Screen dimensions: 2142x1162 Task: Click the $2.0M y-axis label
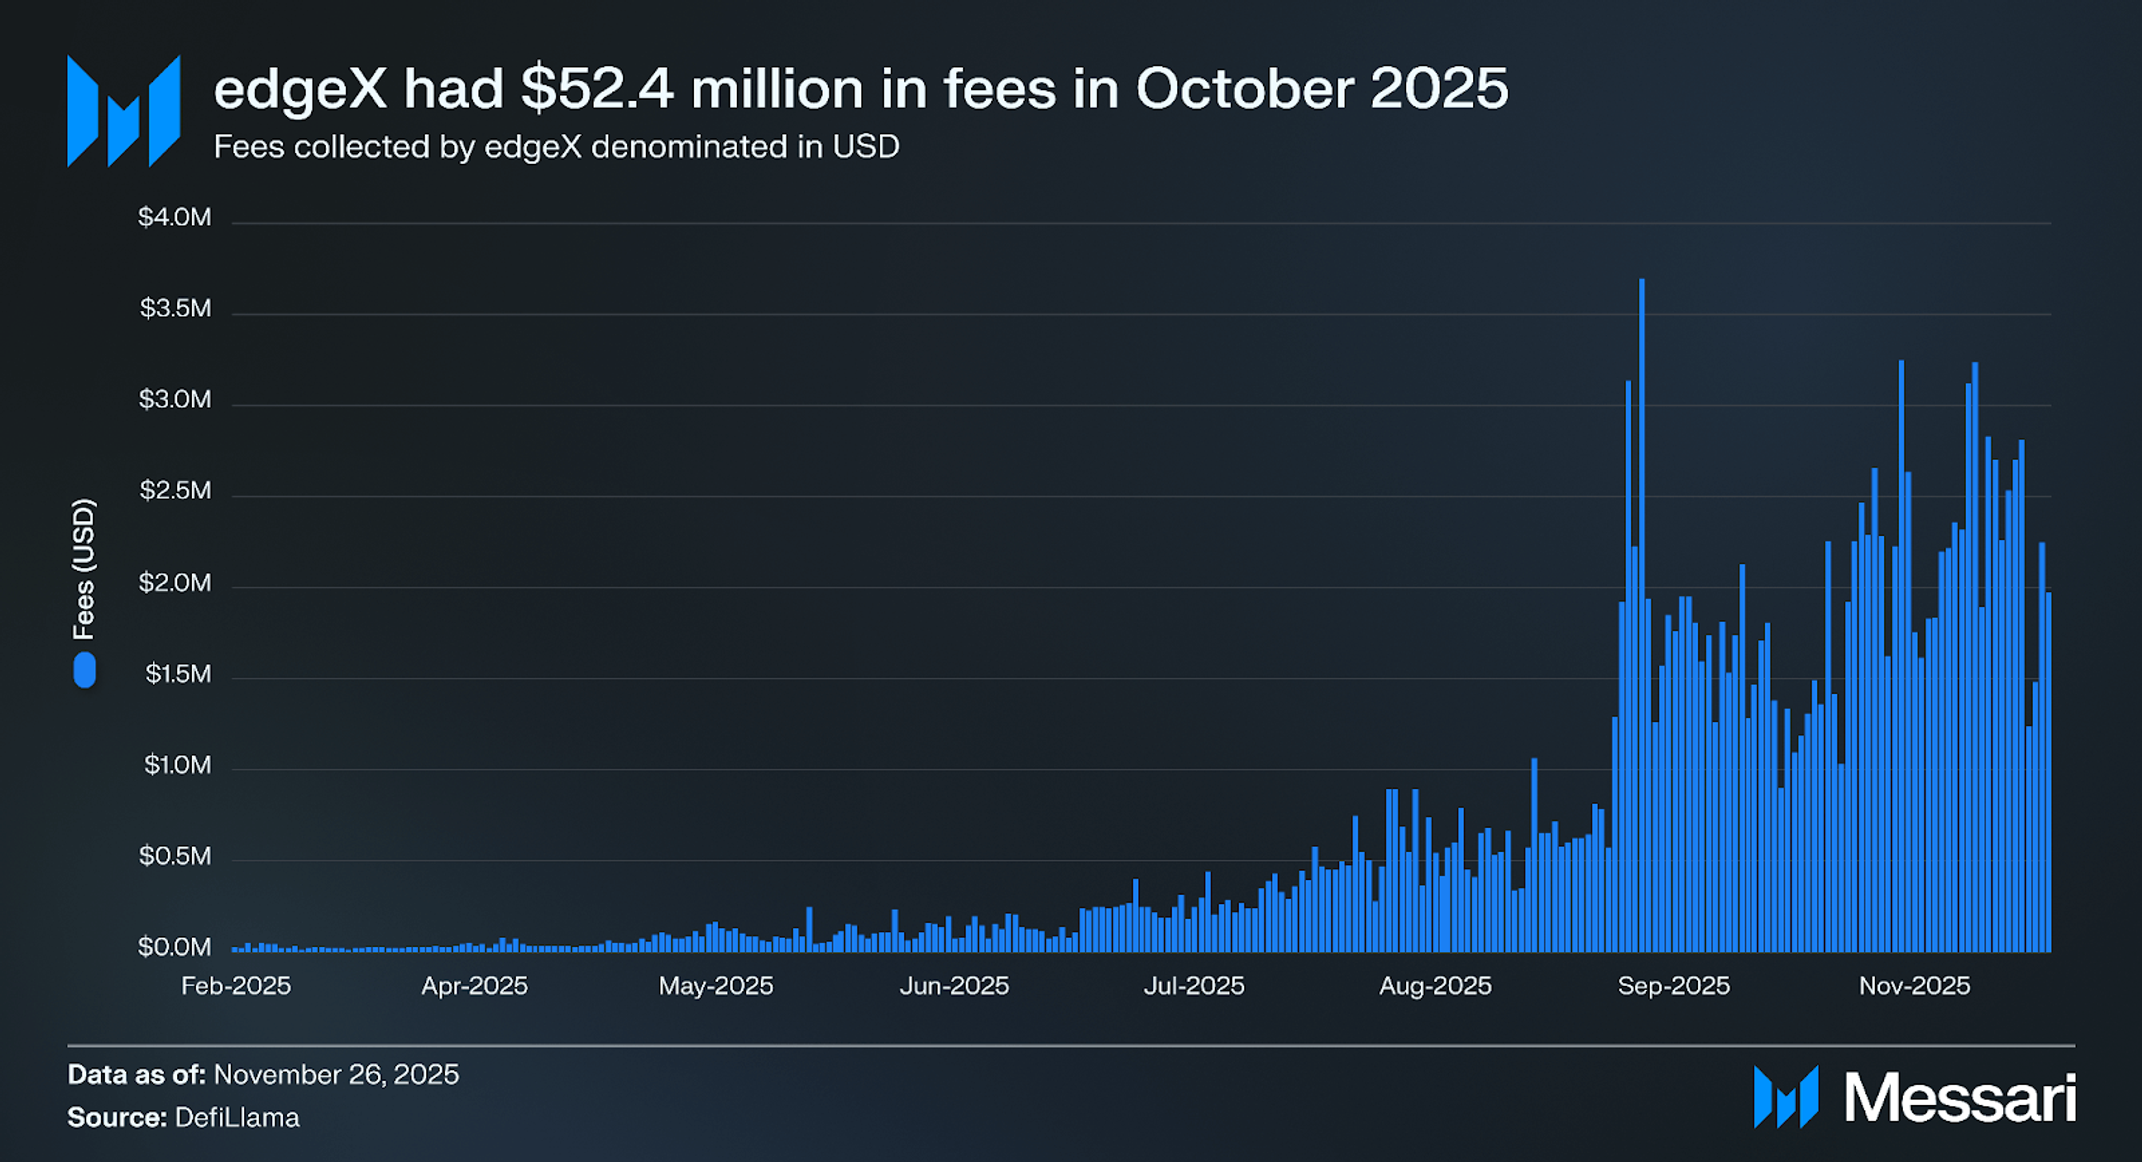click(x=175, y=582)
